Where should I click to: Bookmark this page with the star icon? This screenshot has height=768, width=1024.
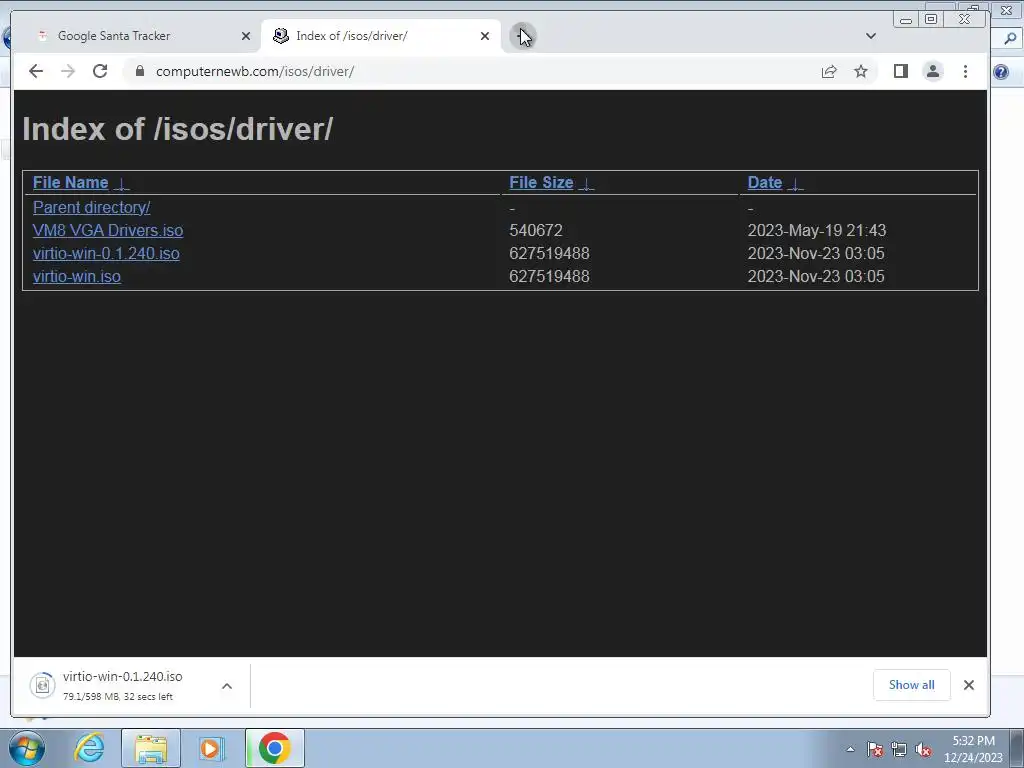pyautogui.click(x=861, y=71)
